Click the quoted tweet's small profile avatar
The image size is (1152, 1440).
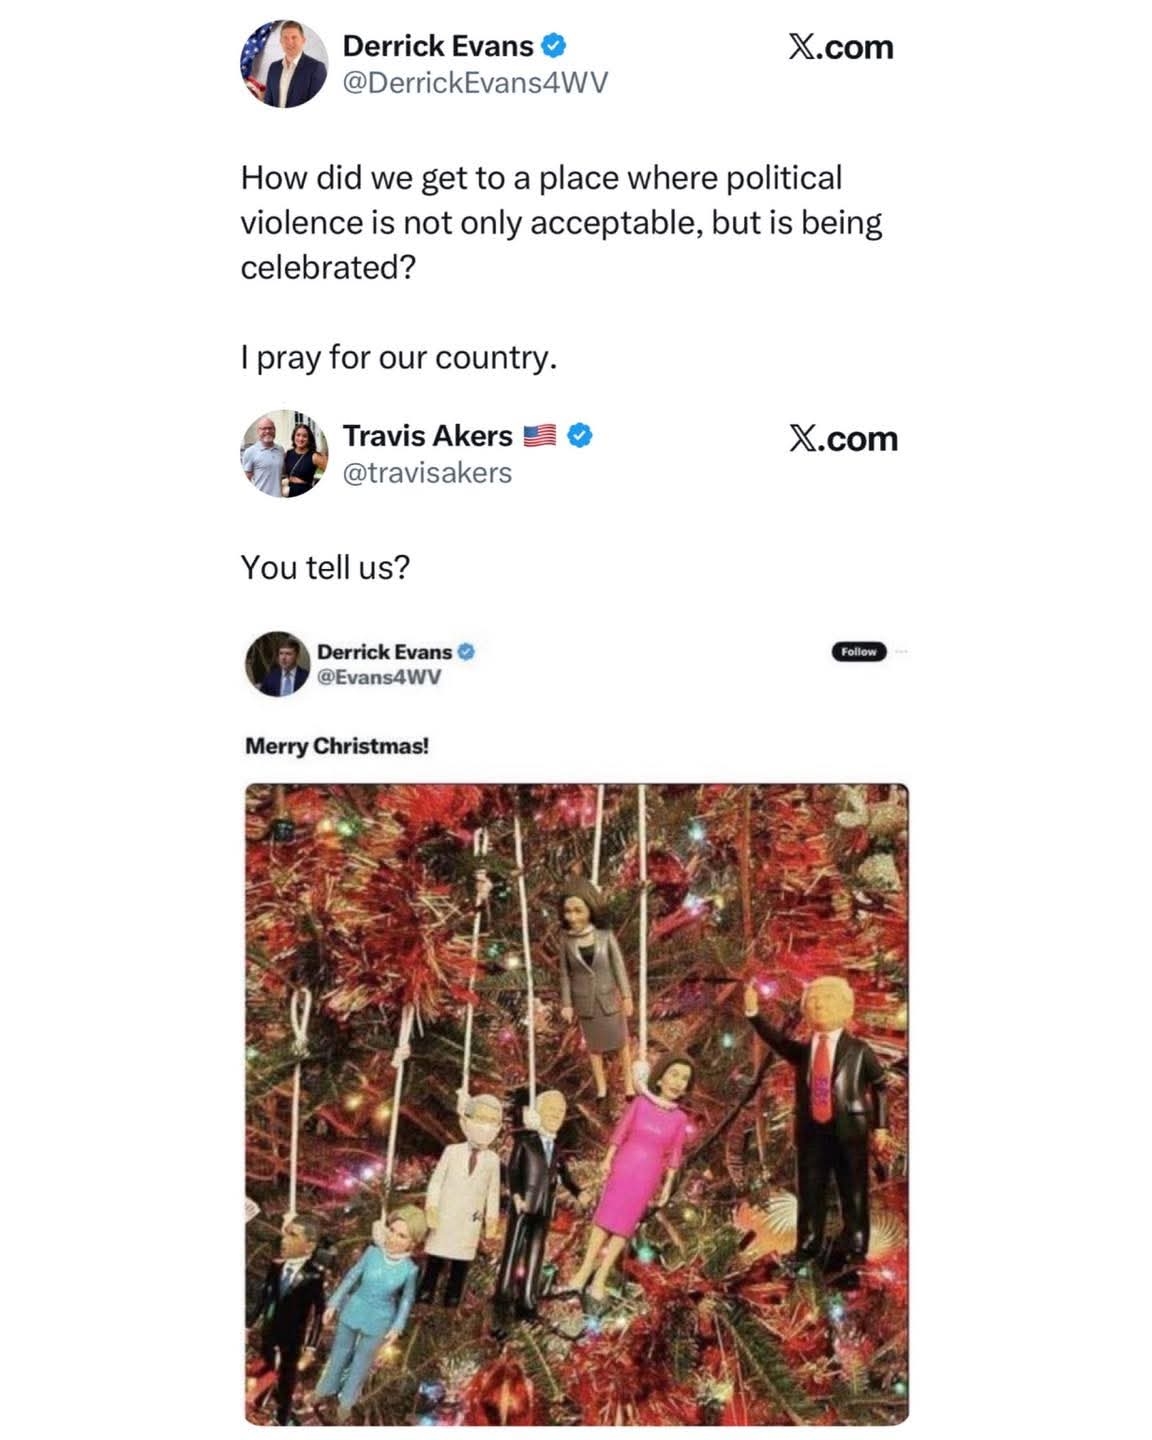click(x=277, y=663)
